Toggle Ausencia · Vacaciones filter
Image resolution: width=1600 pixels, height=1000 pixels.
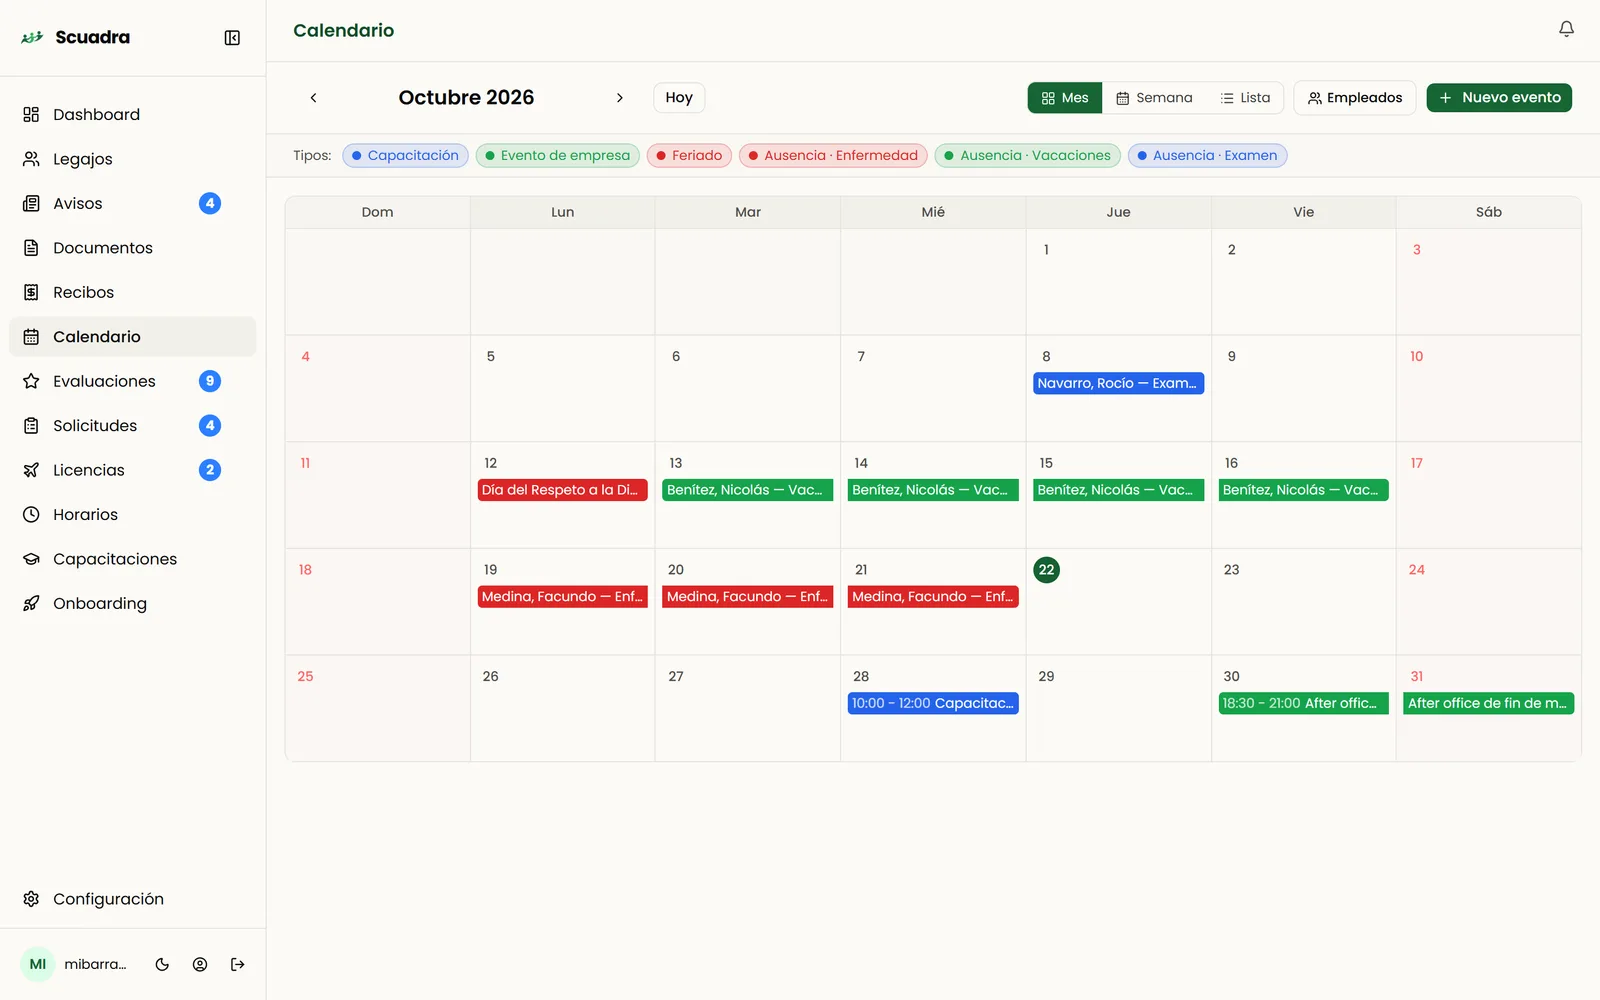tap(1028, 156)
